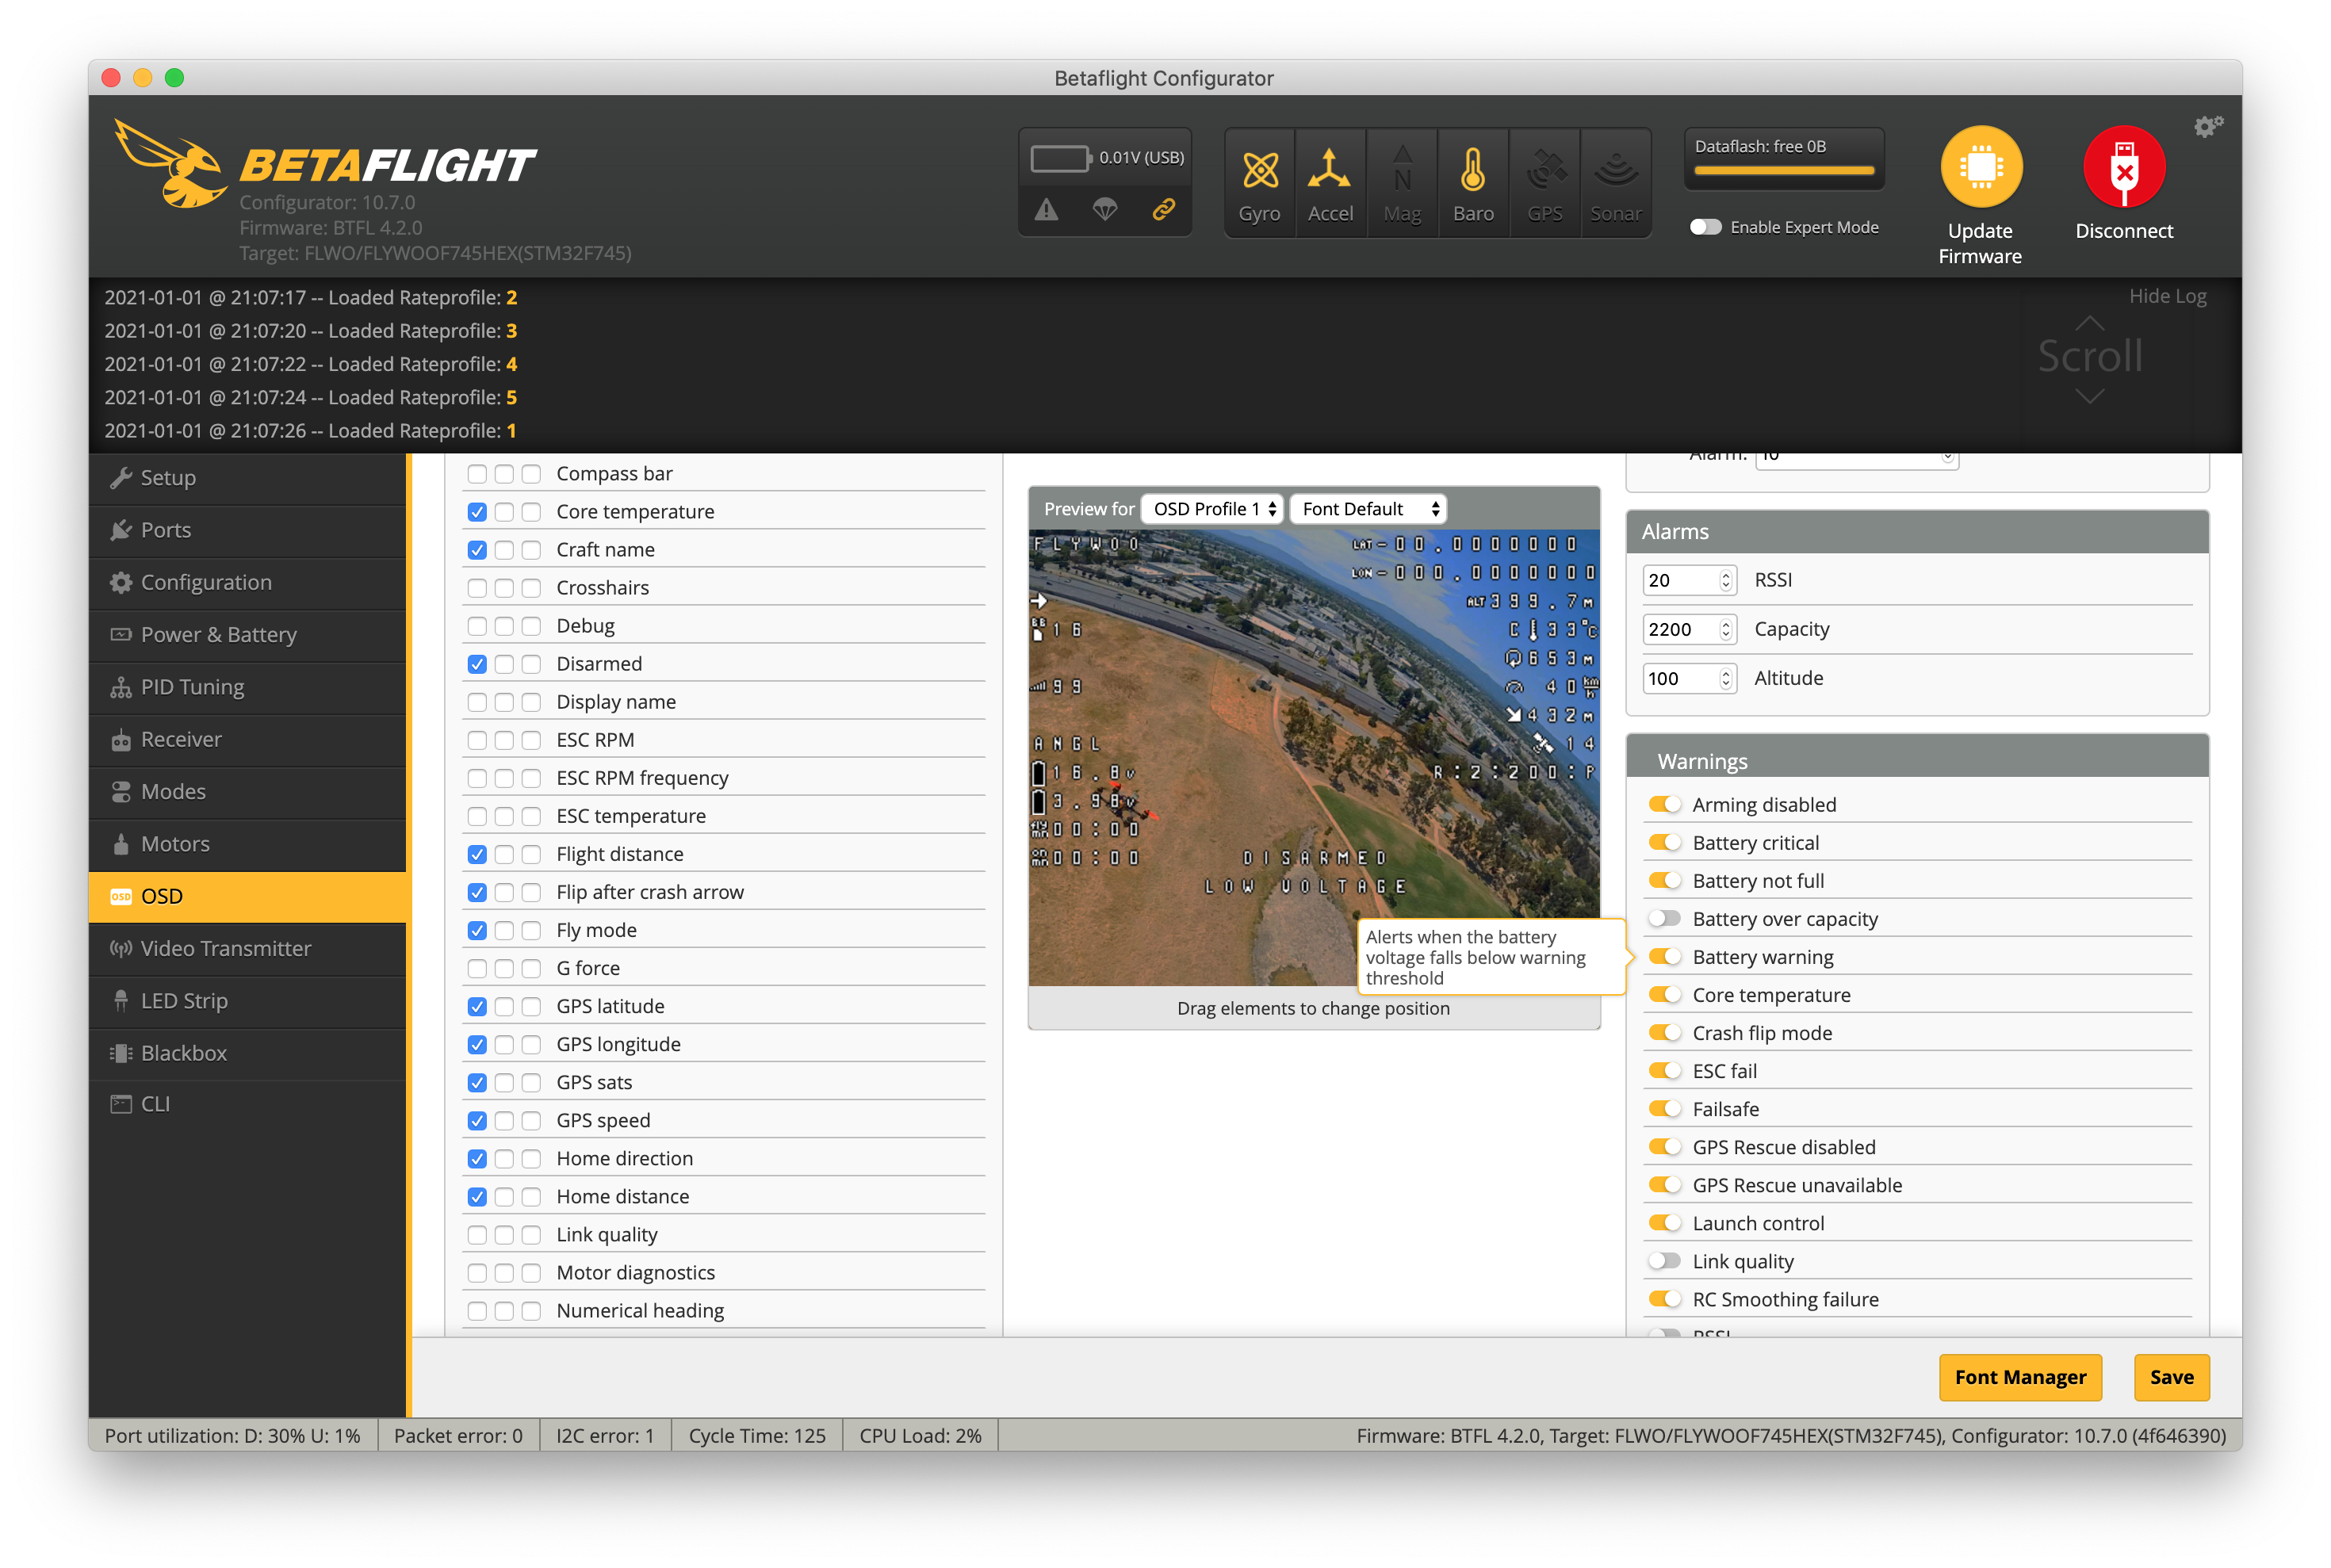Toggle Enable Expert Mode switch
The height and width of the screenshot is (1568, 2331).
point(1705,227)
